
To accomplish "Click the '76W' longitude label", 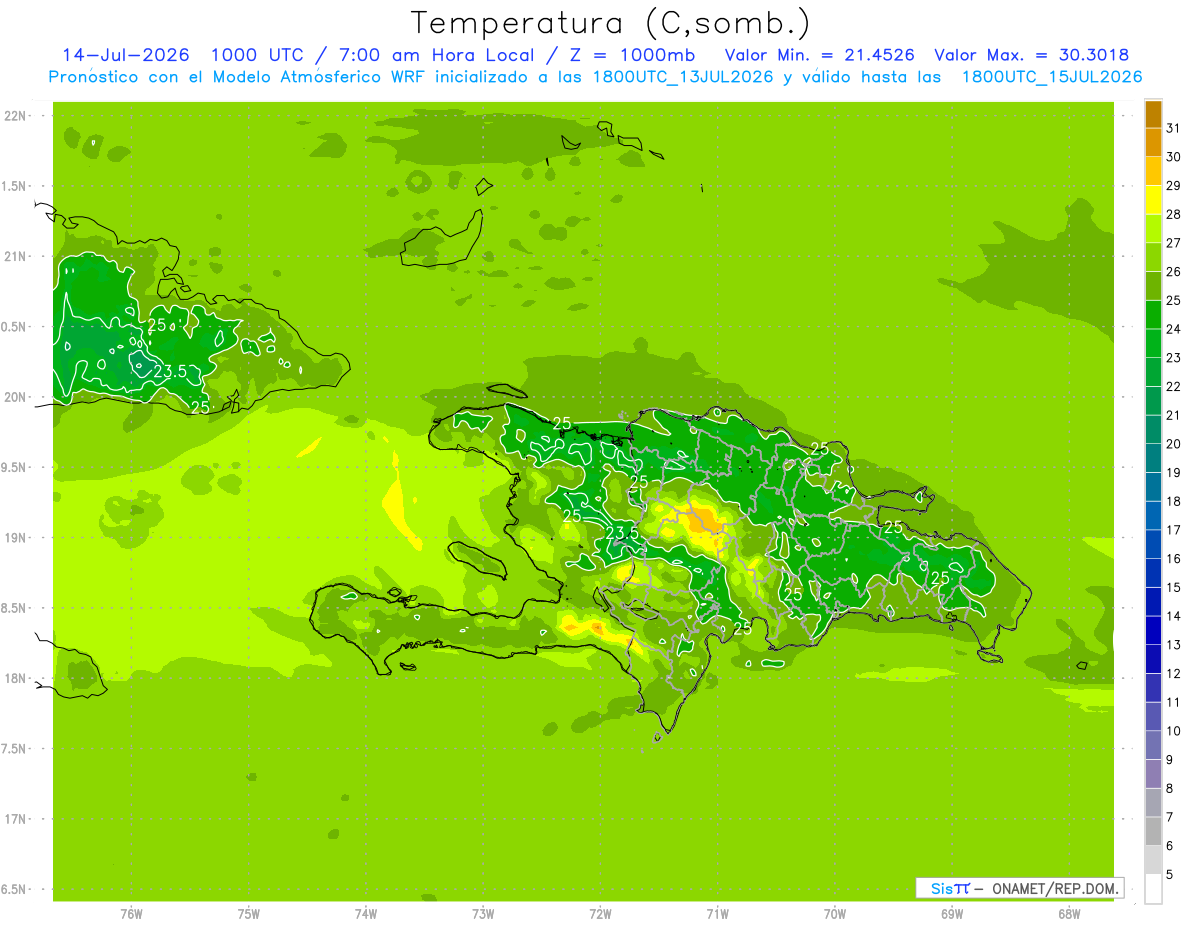I will point(131,914).
